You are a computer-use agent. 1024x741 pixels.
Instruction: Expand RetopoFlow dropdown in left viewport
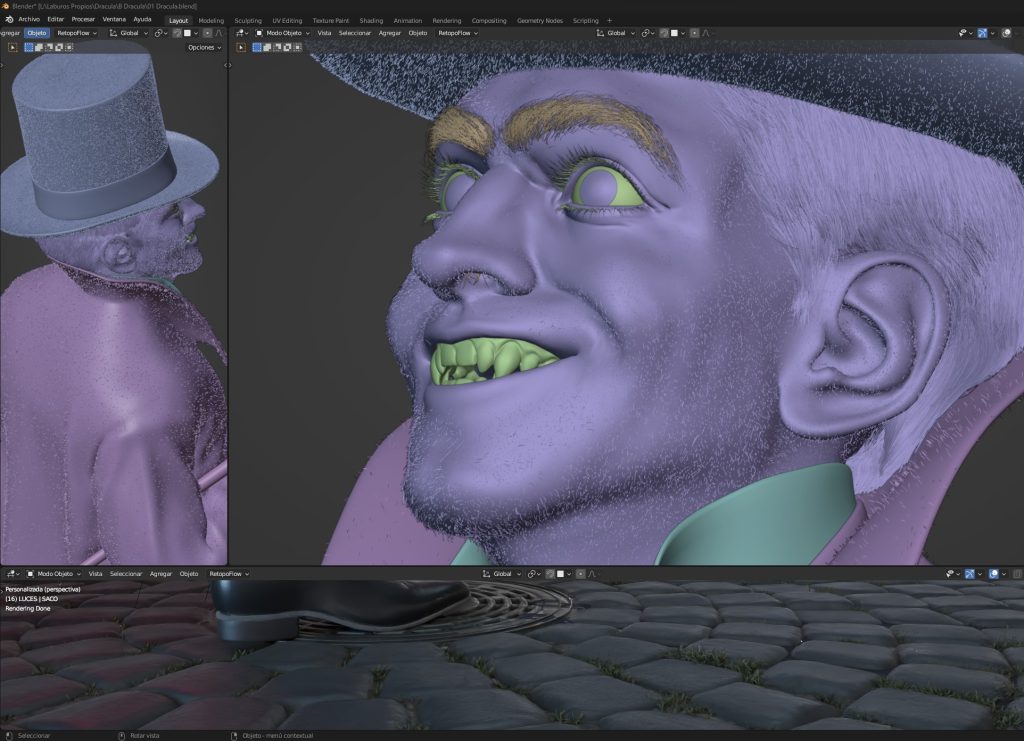[76, 33]
